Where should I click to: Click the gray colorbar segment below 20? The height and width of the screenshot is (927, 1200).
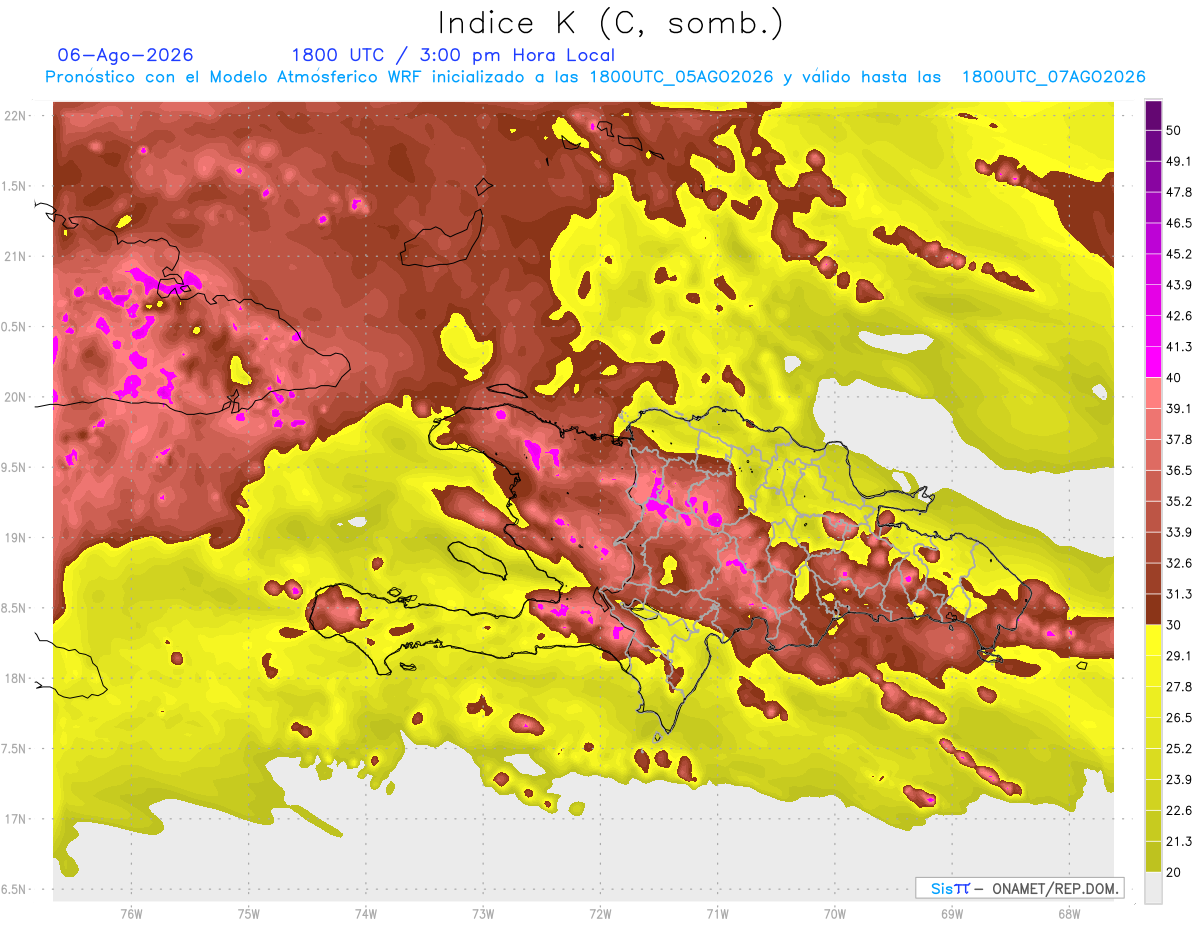[1153, 888]
